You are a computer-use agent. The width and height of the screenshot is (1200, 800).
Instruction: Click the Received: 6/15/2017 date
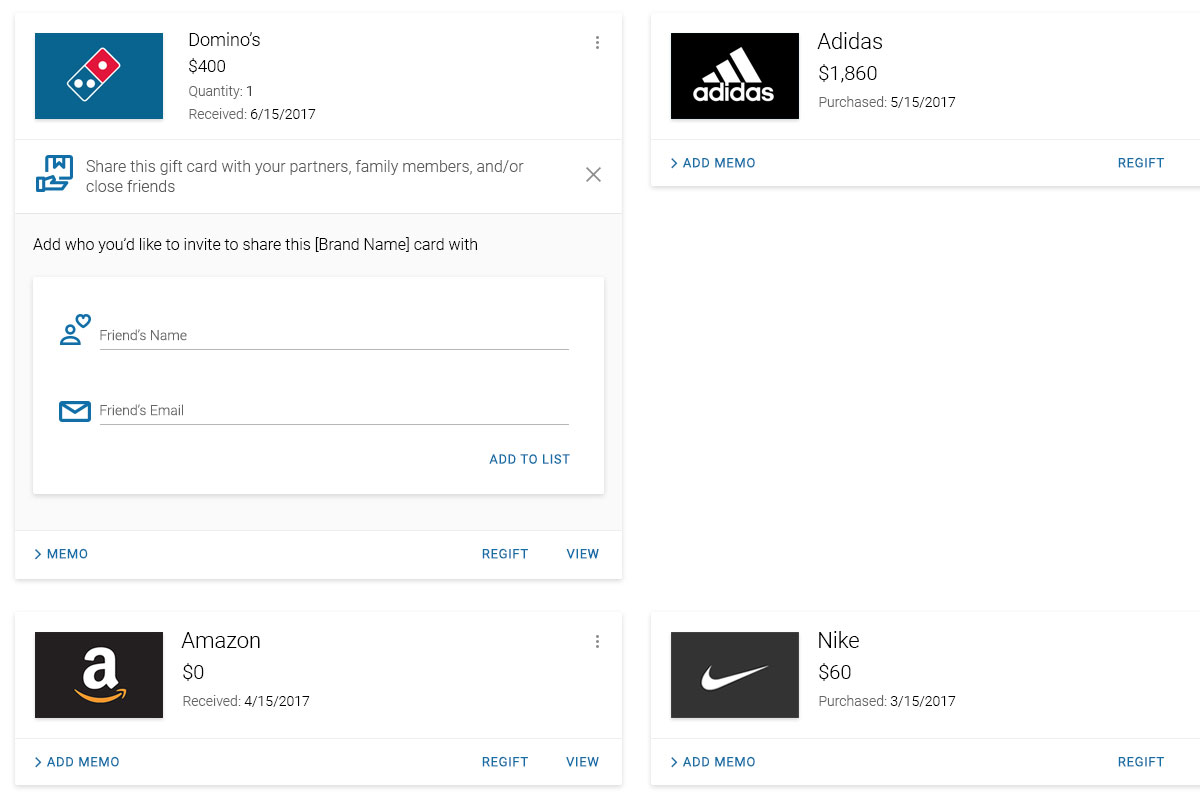coord(252,114)
